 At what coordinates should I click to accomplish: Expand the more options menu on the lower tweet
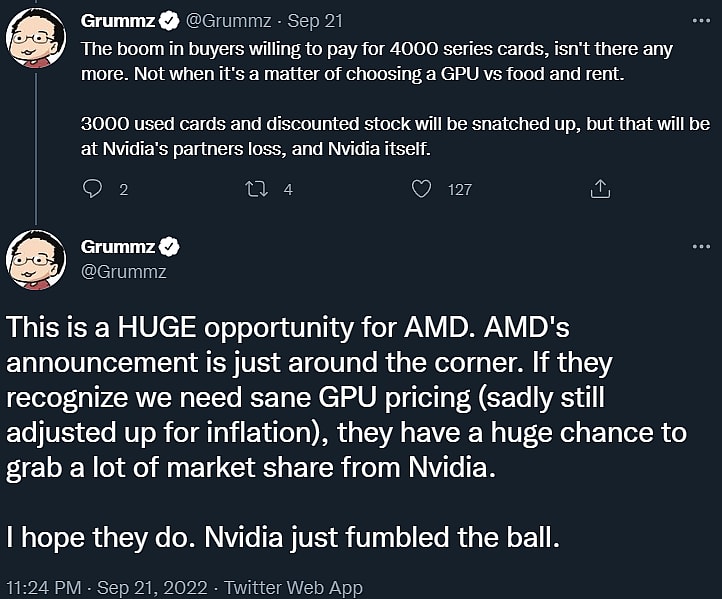tap(699, 247)
